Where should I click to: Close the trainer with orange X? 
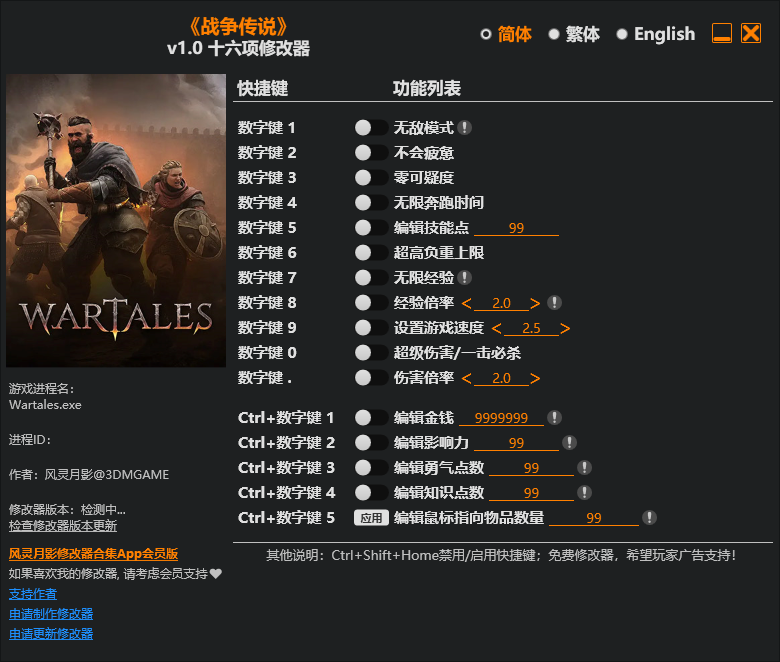[x=751, y=33]
